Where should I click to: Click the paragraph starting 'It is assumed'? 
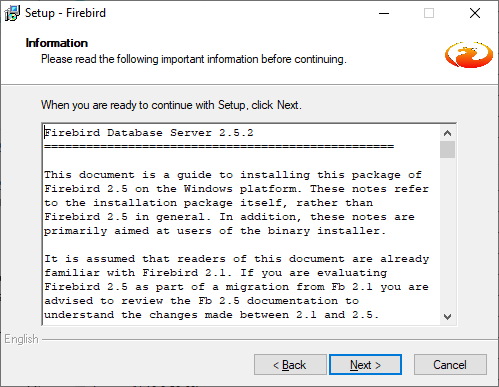(x=237, y=287)
